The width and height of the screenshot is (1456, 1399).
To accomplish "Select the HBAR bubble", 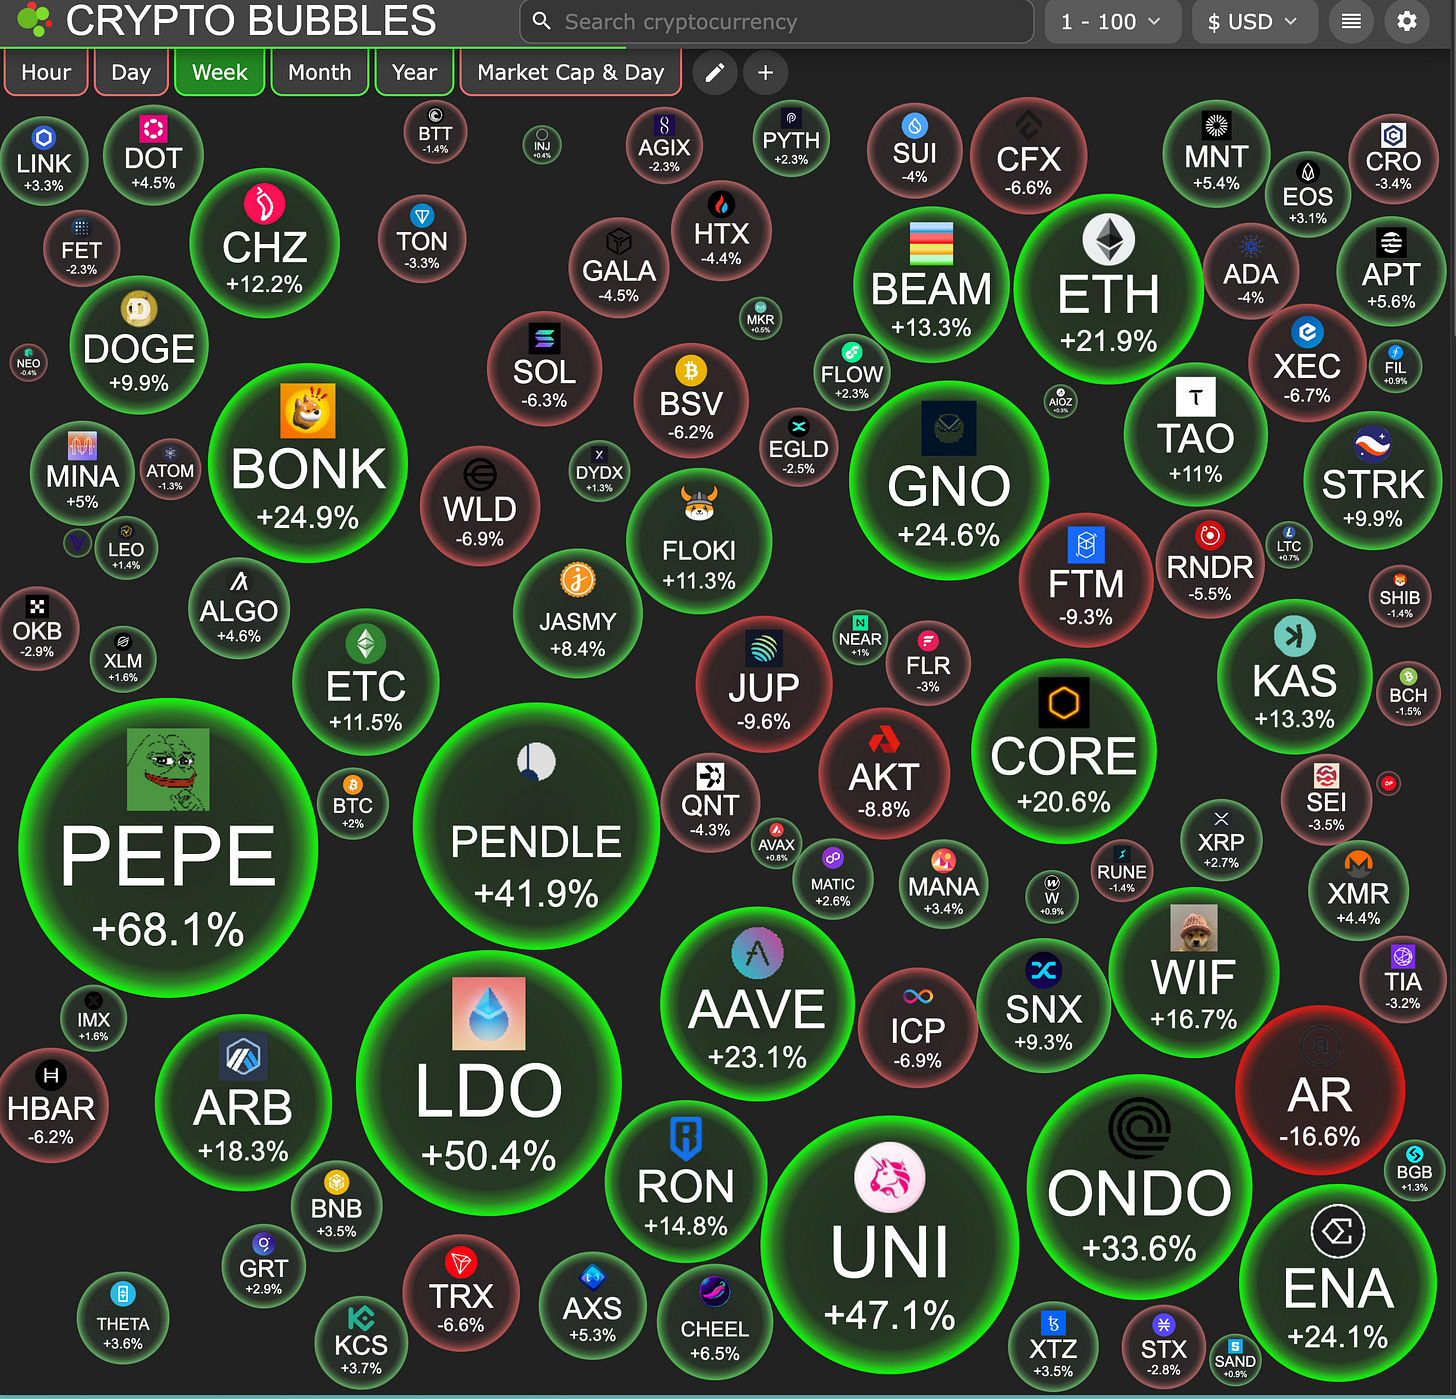I will [x=50, y=1105].
